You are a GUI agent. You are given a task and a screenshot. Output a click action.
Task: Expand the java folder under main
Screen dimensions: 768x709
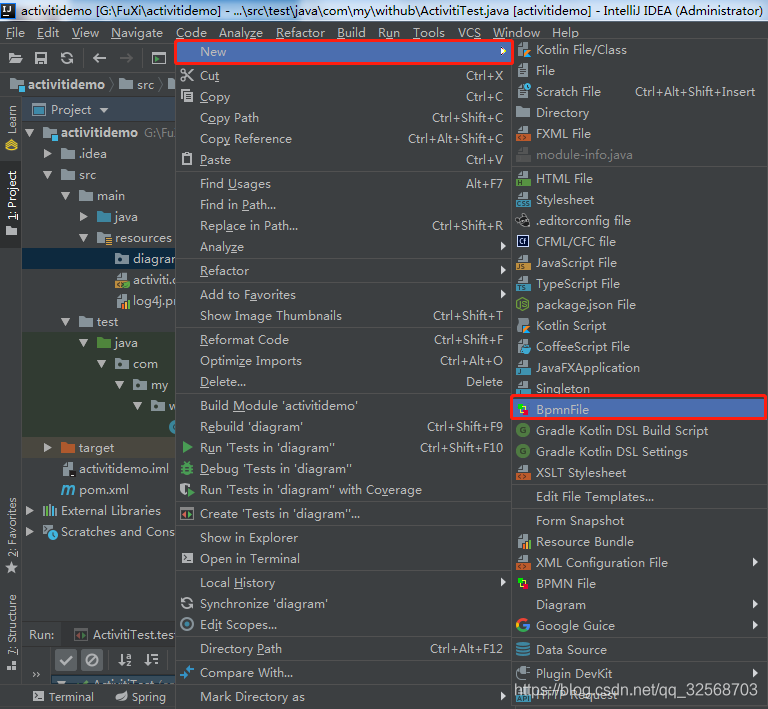coord(84,217)
